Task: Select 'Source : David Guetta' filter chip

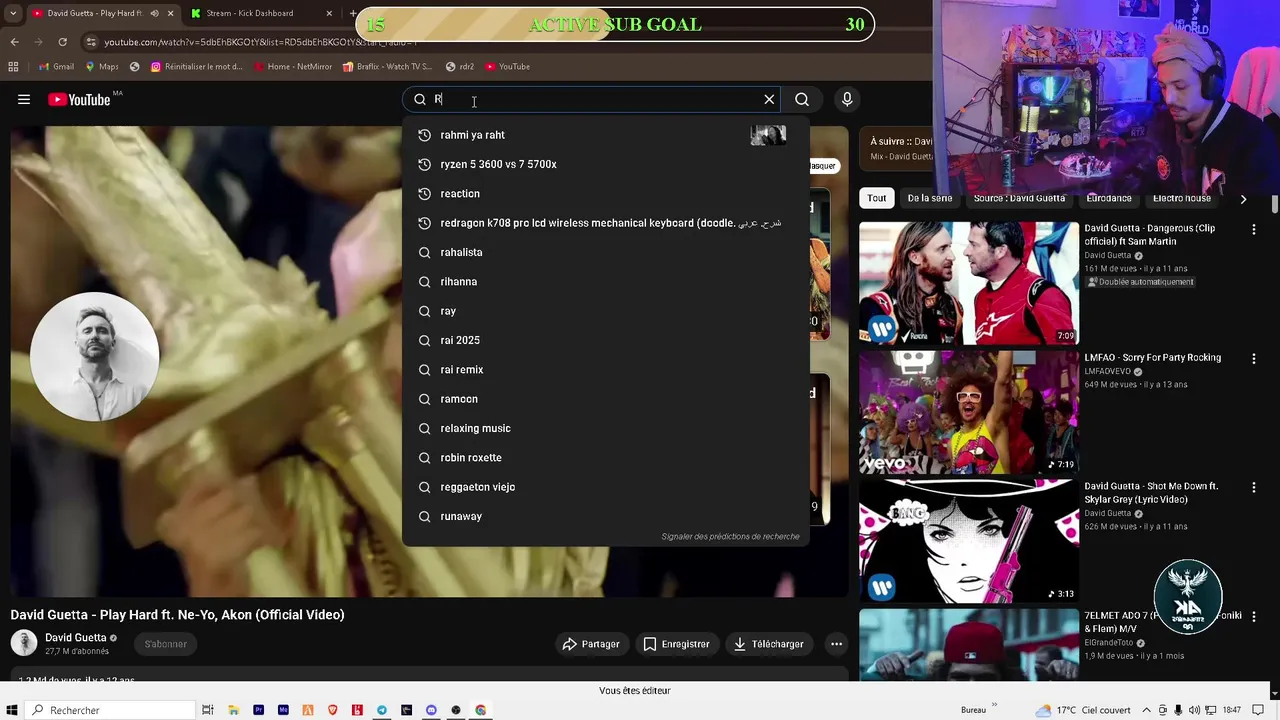Action: pos(1019,198)
